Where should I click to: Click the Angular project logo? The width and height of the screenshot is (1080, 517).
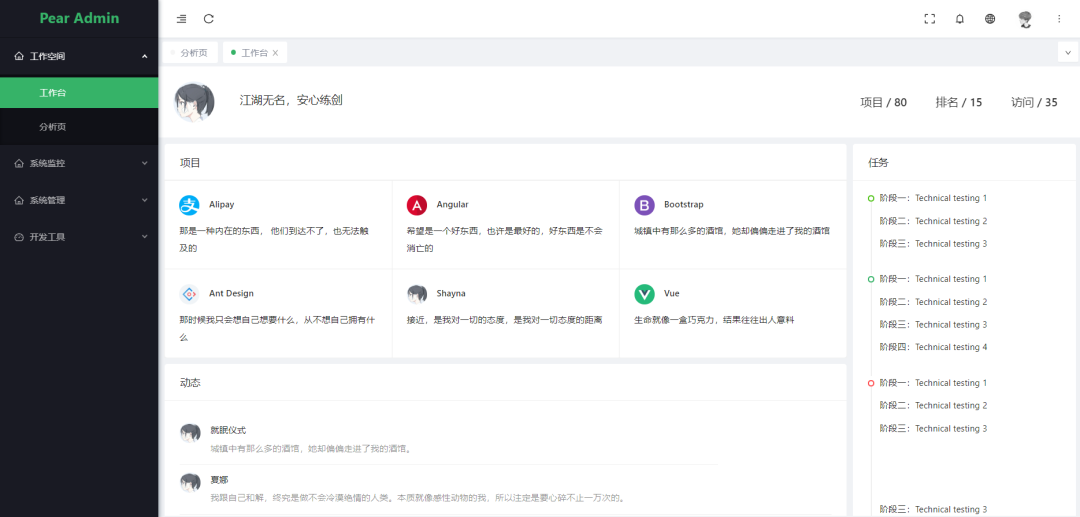coord(416,205)
